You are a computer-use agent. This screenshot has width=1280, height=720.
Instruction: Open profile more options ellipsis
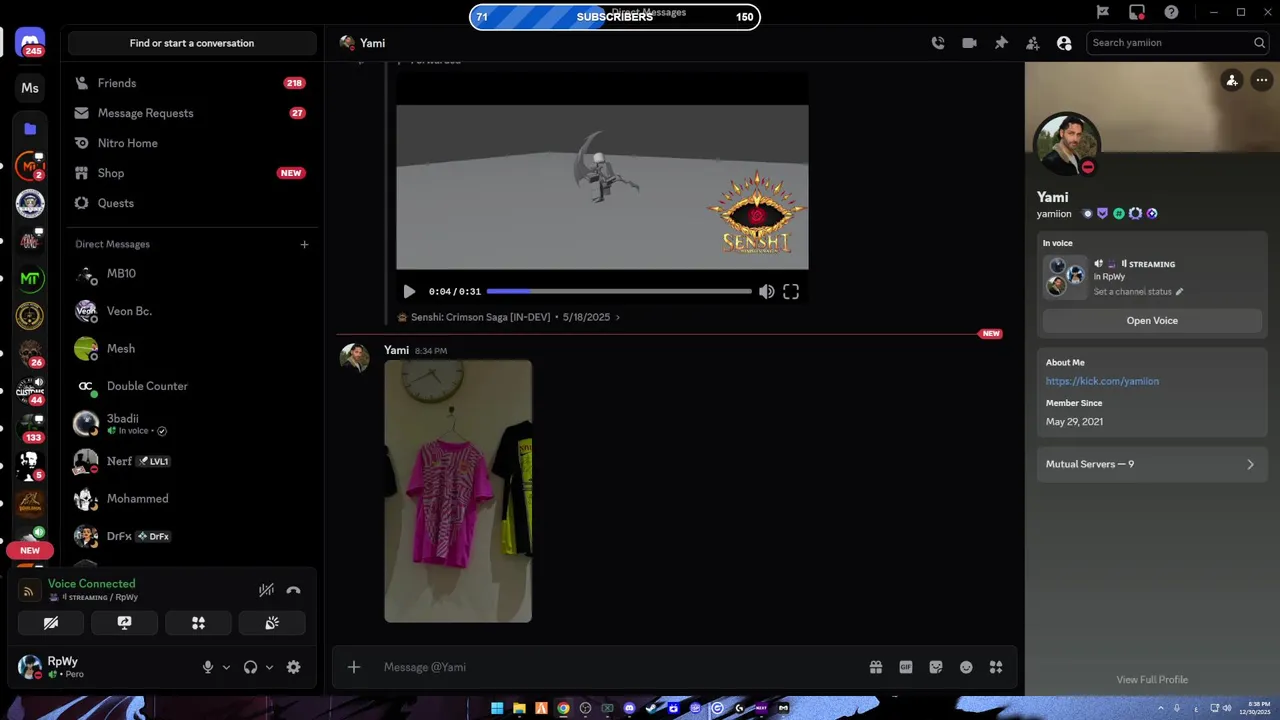pyautogui.click(x=1262, y=81)
